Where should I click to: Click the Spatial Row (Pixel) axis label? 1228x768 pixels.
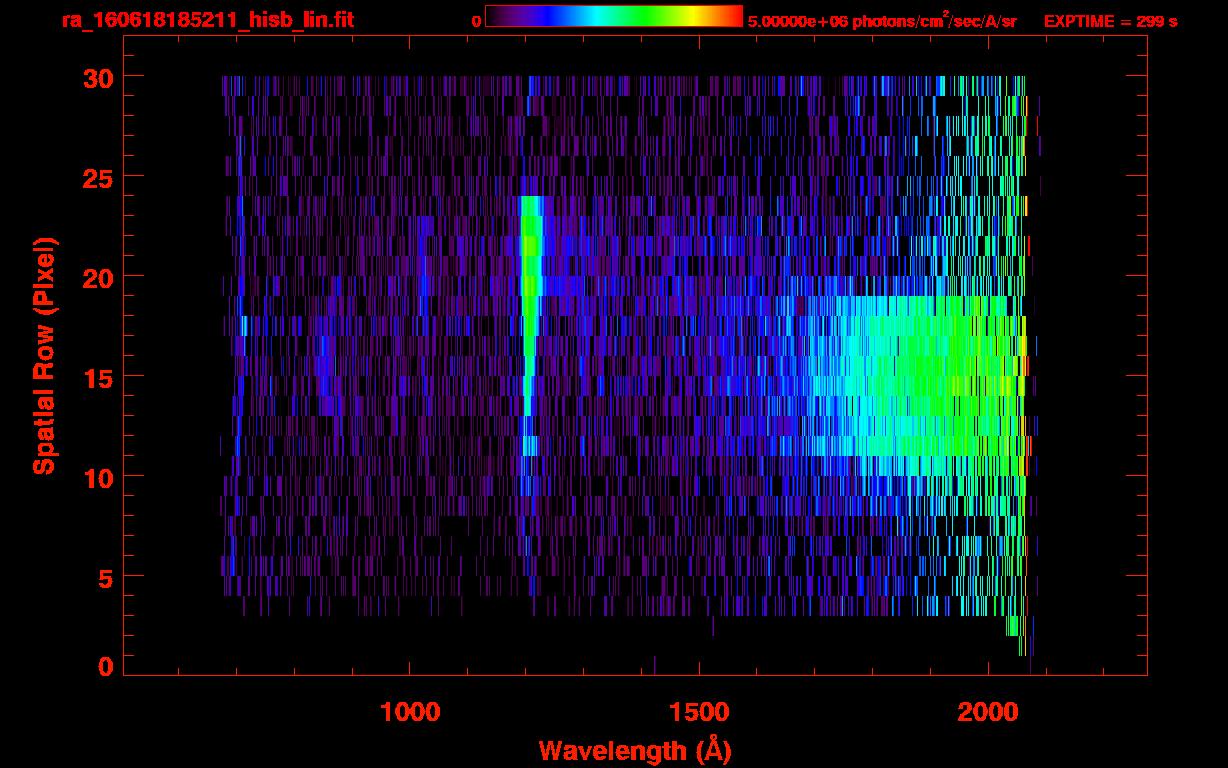pos(44,355)
